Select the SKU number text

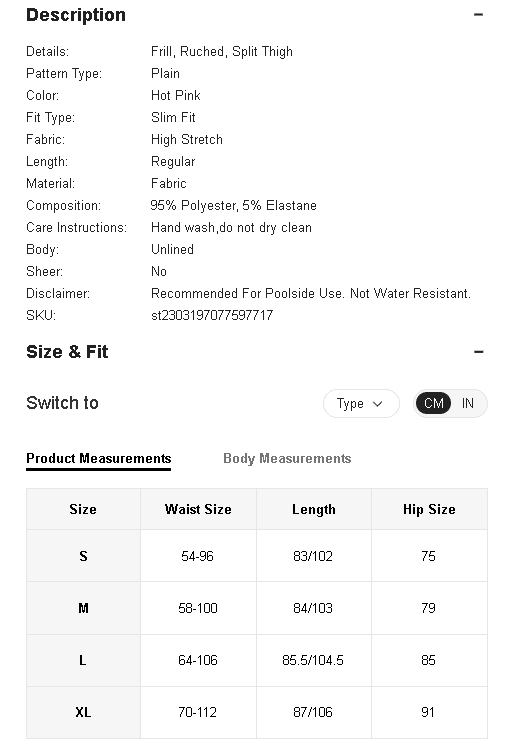[x=212, y=315]
